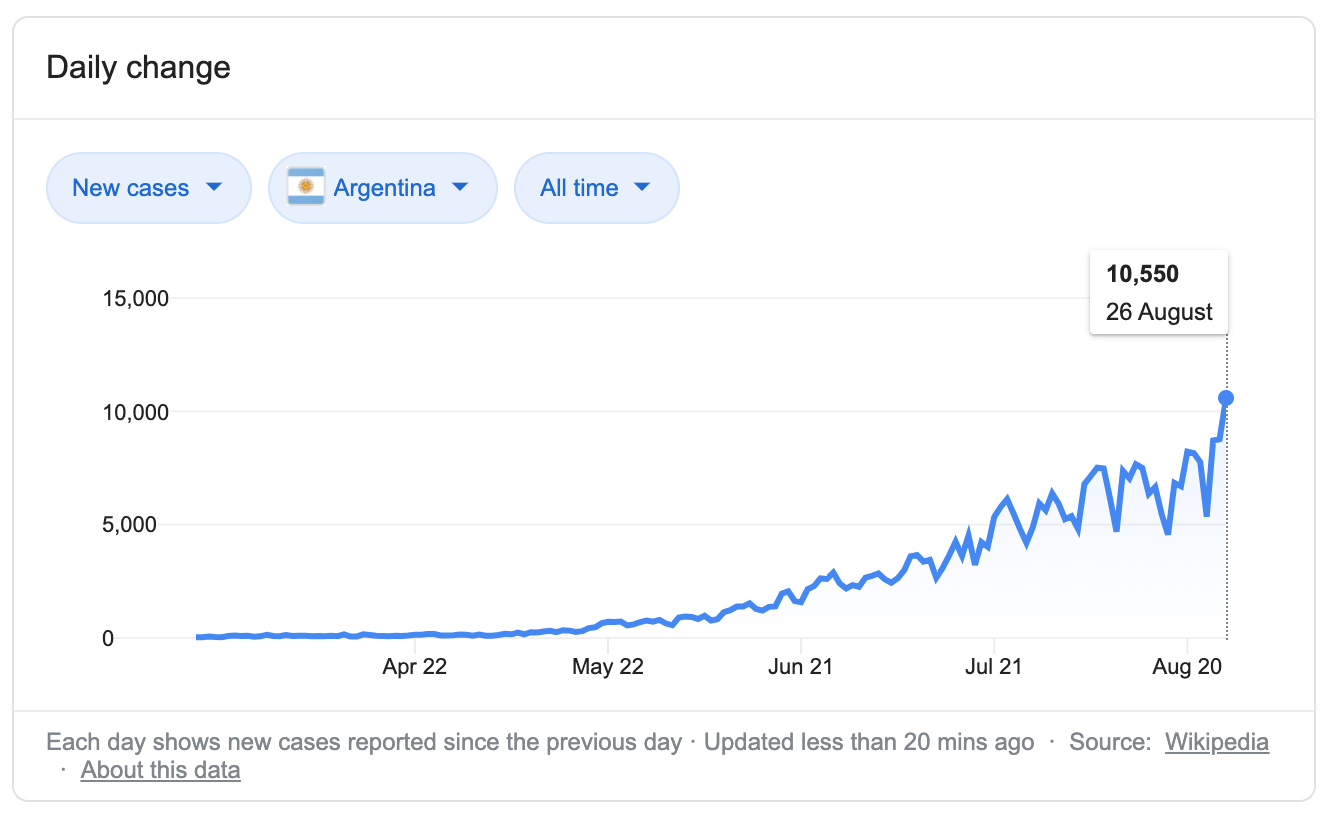Click the Jul 21 axis label
The image size is (1326, 818).
[x=994, y=667]
